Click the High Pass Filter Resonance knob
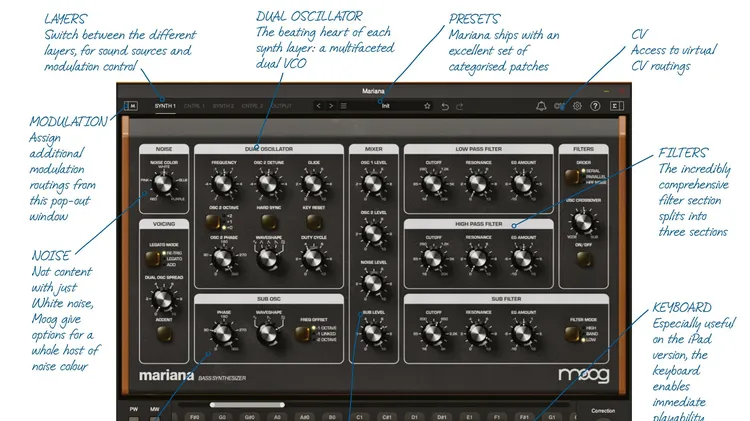750x421 pixels. pyautogui.click(x=478, y=259)
